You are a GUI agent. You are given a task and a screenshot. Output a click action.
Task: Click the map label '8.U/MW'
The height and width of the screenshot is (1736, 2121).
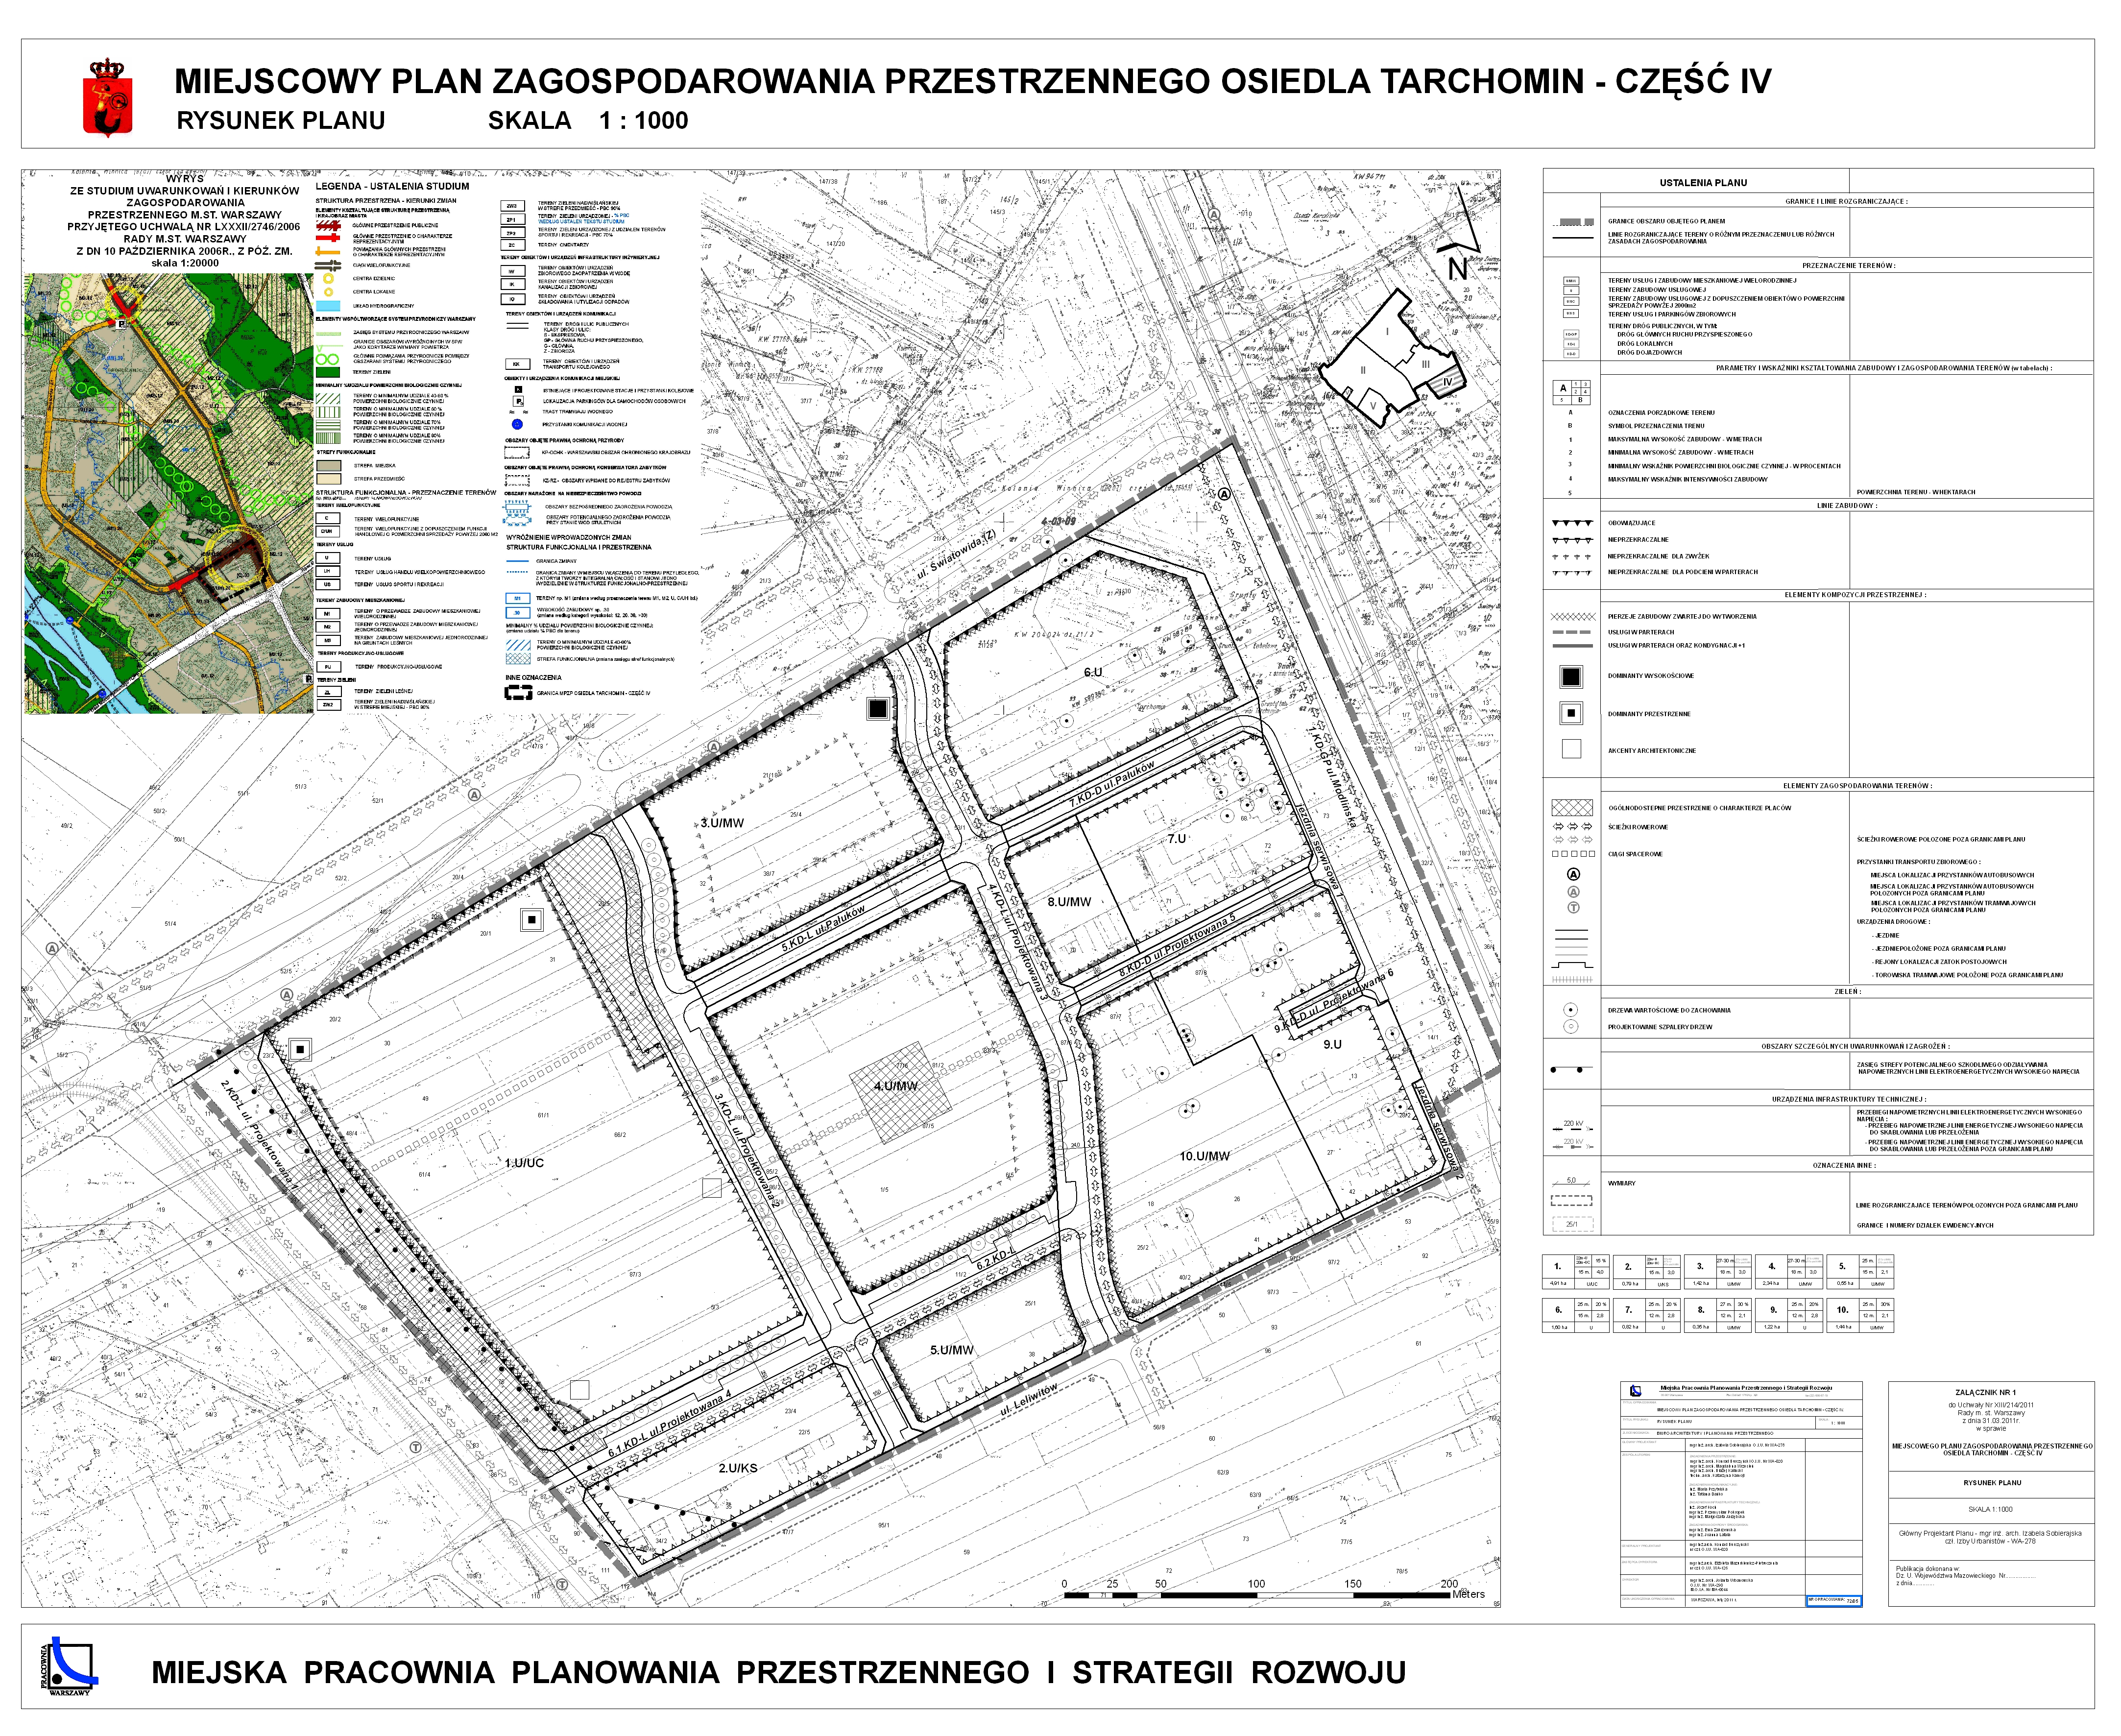(1069, 901)
